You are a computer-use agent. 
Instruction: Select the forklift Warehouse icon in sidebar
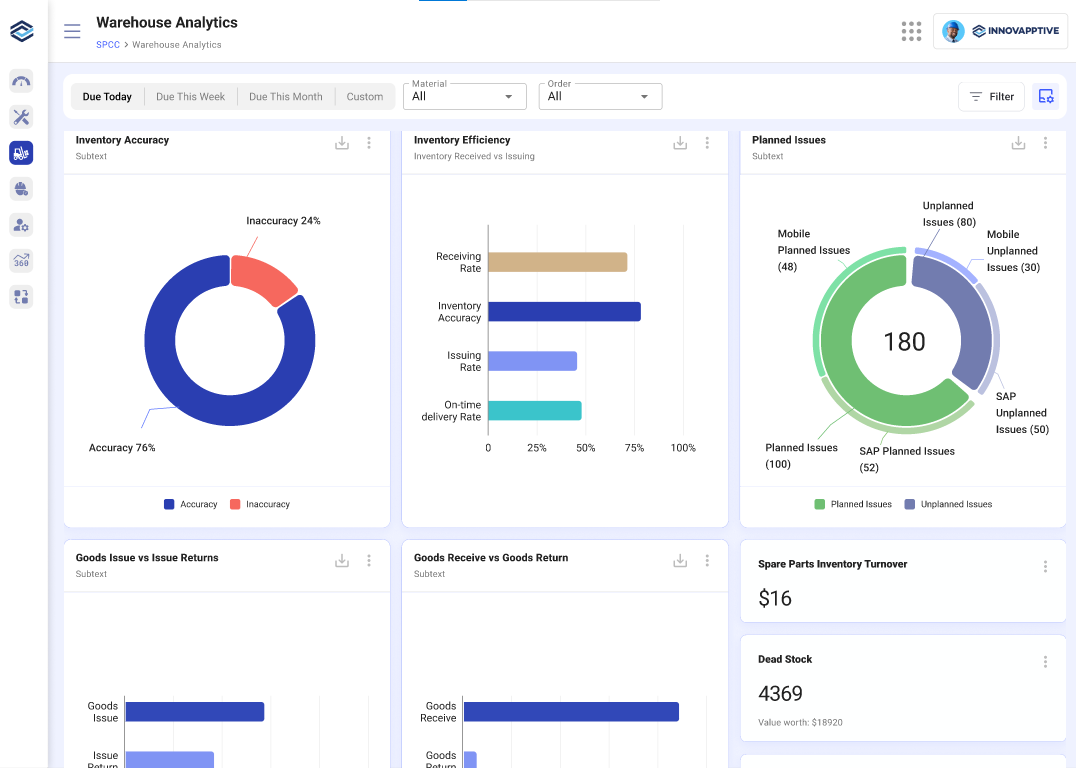tap(21, 152)
